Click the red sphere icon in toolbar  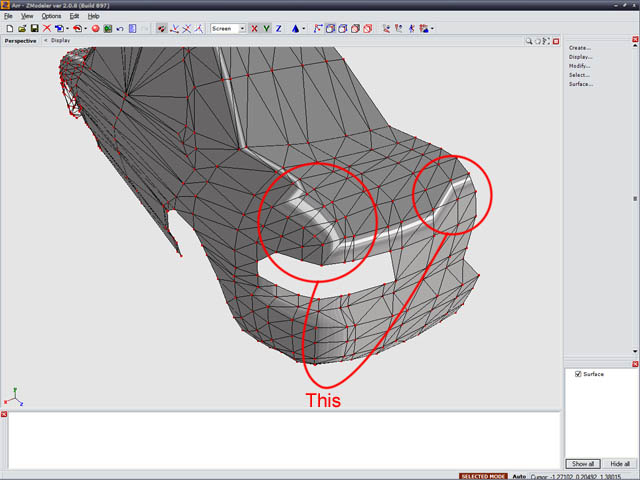coord(96,29)
